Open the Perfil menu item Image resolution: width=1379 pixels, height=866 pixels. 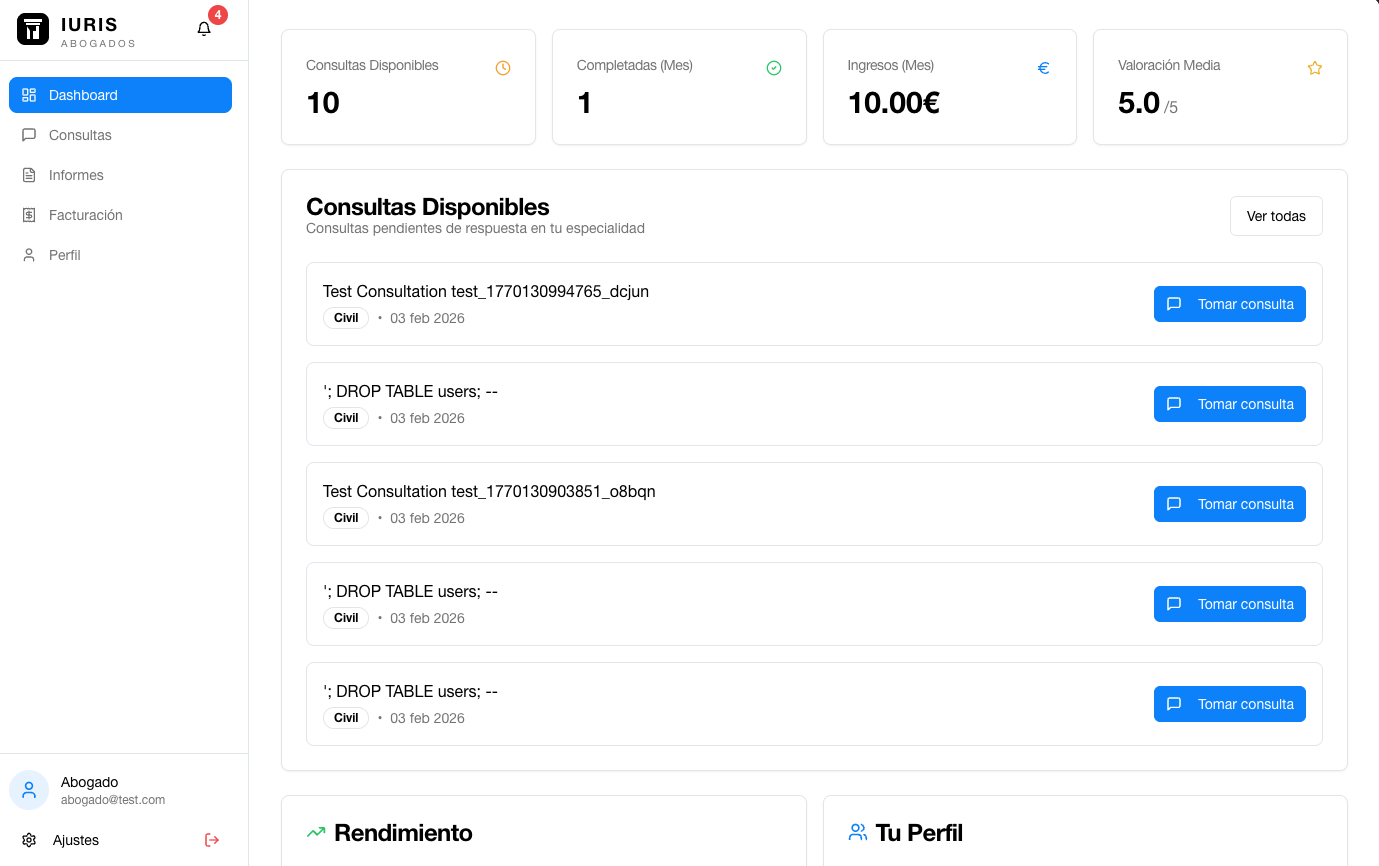coord(120,255)
